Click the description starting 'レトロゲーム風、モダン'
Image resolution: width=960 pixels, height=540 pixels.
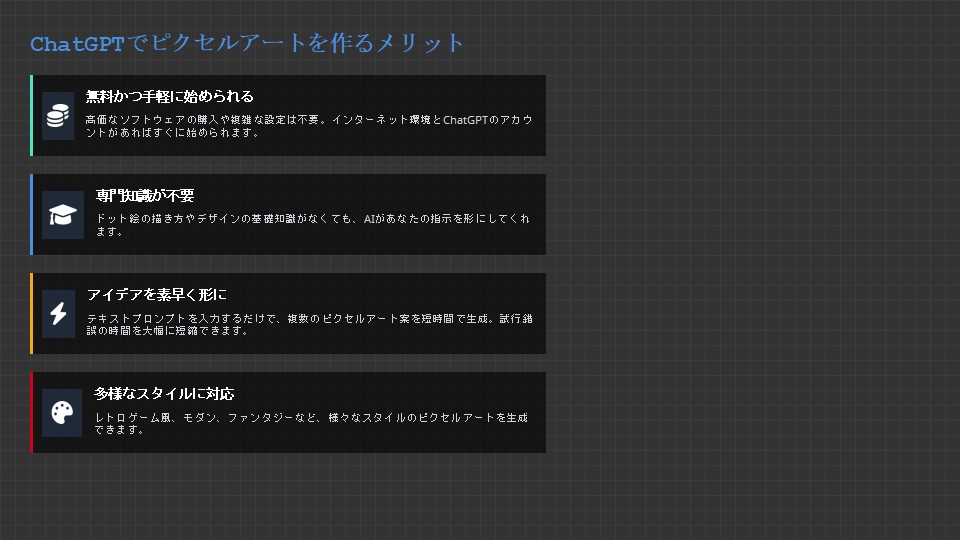[311, 424]
